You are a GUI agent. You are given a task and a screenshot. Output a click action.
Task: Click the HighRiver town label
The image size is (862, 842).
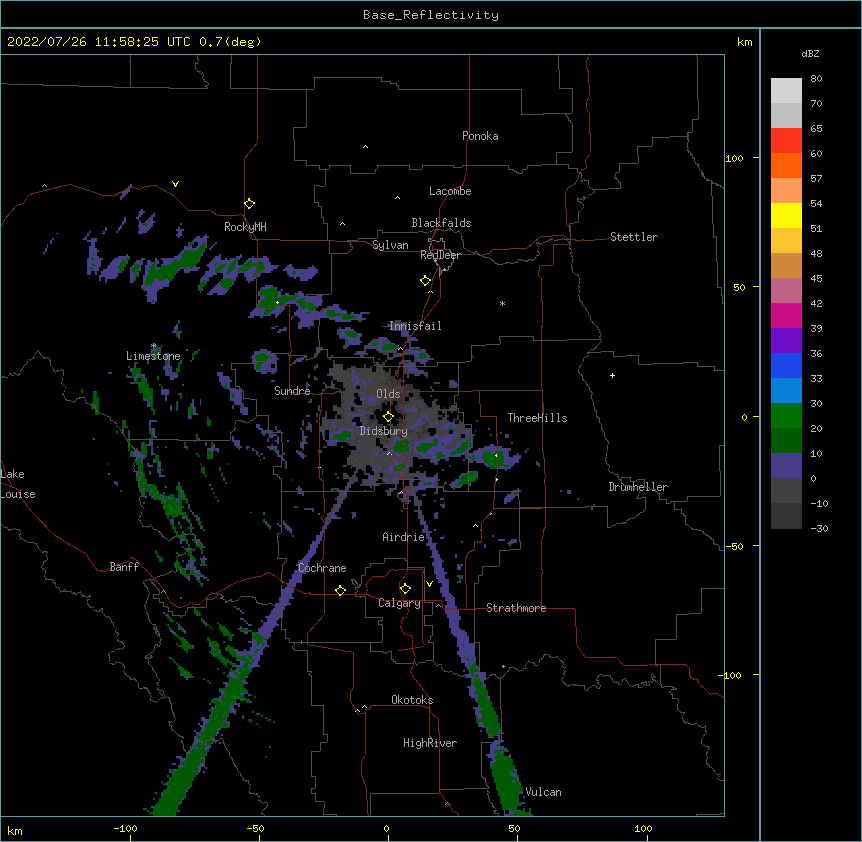pos(430,743)
